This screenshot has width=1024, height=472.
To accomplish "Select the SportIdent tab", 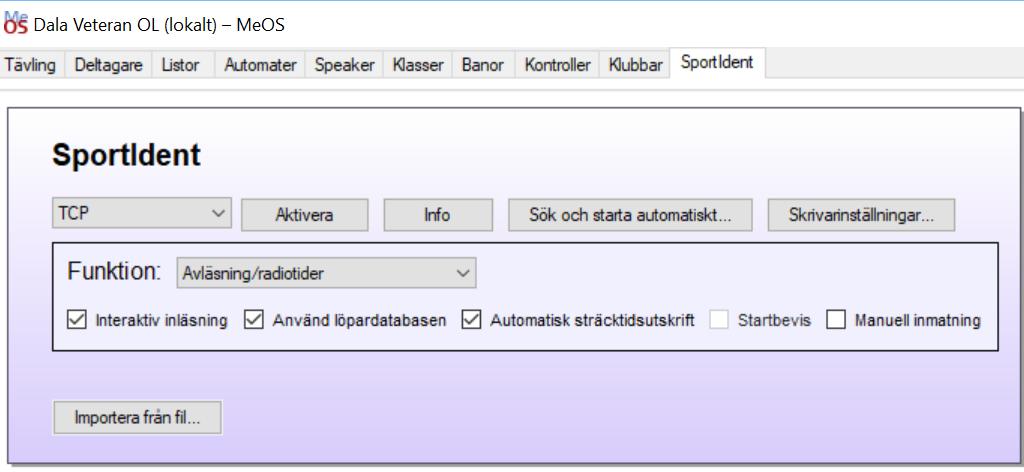I will point(717,63).
